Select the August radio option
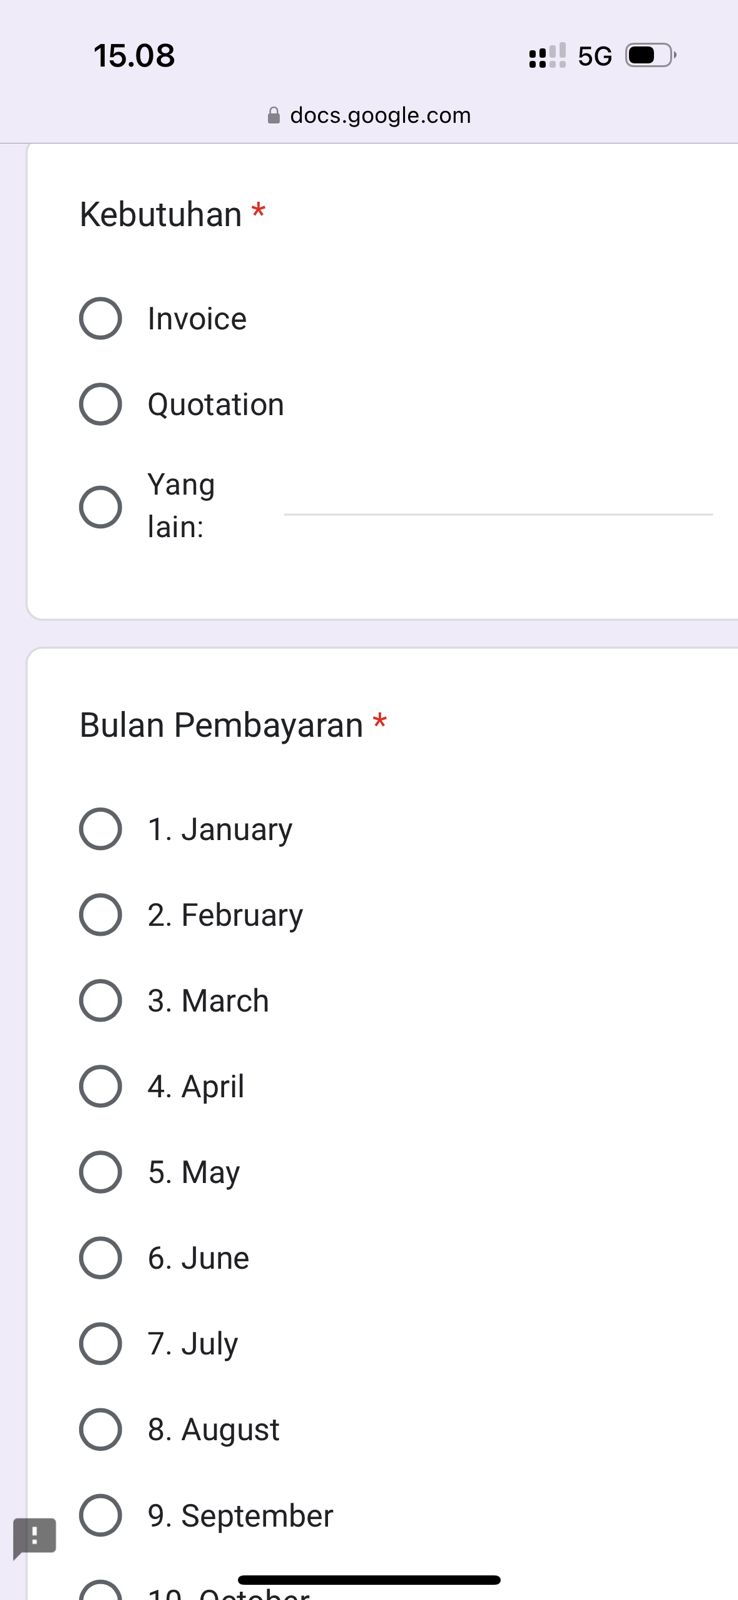The width and height of the screenshot is (738, 1600). click(100, 1430)
